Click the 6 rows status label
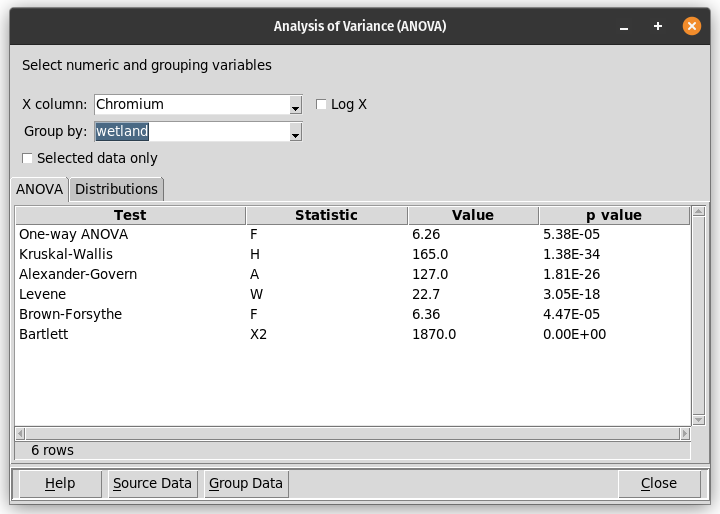 pos(52,450)
